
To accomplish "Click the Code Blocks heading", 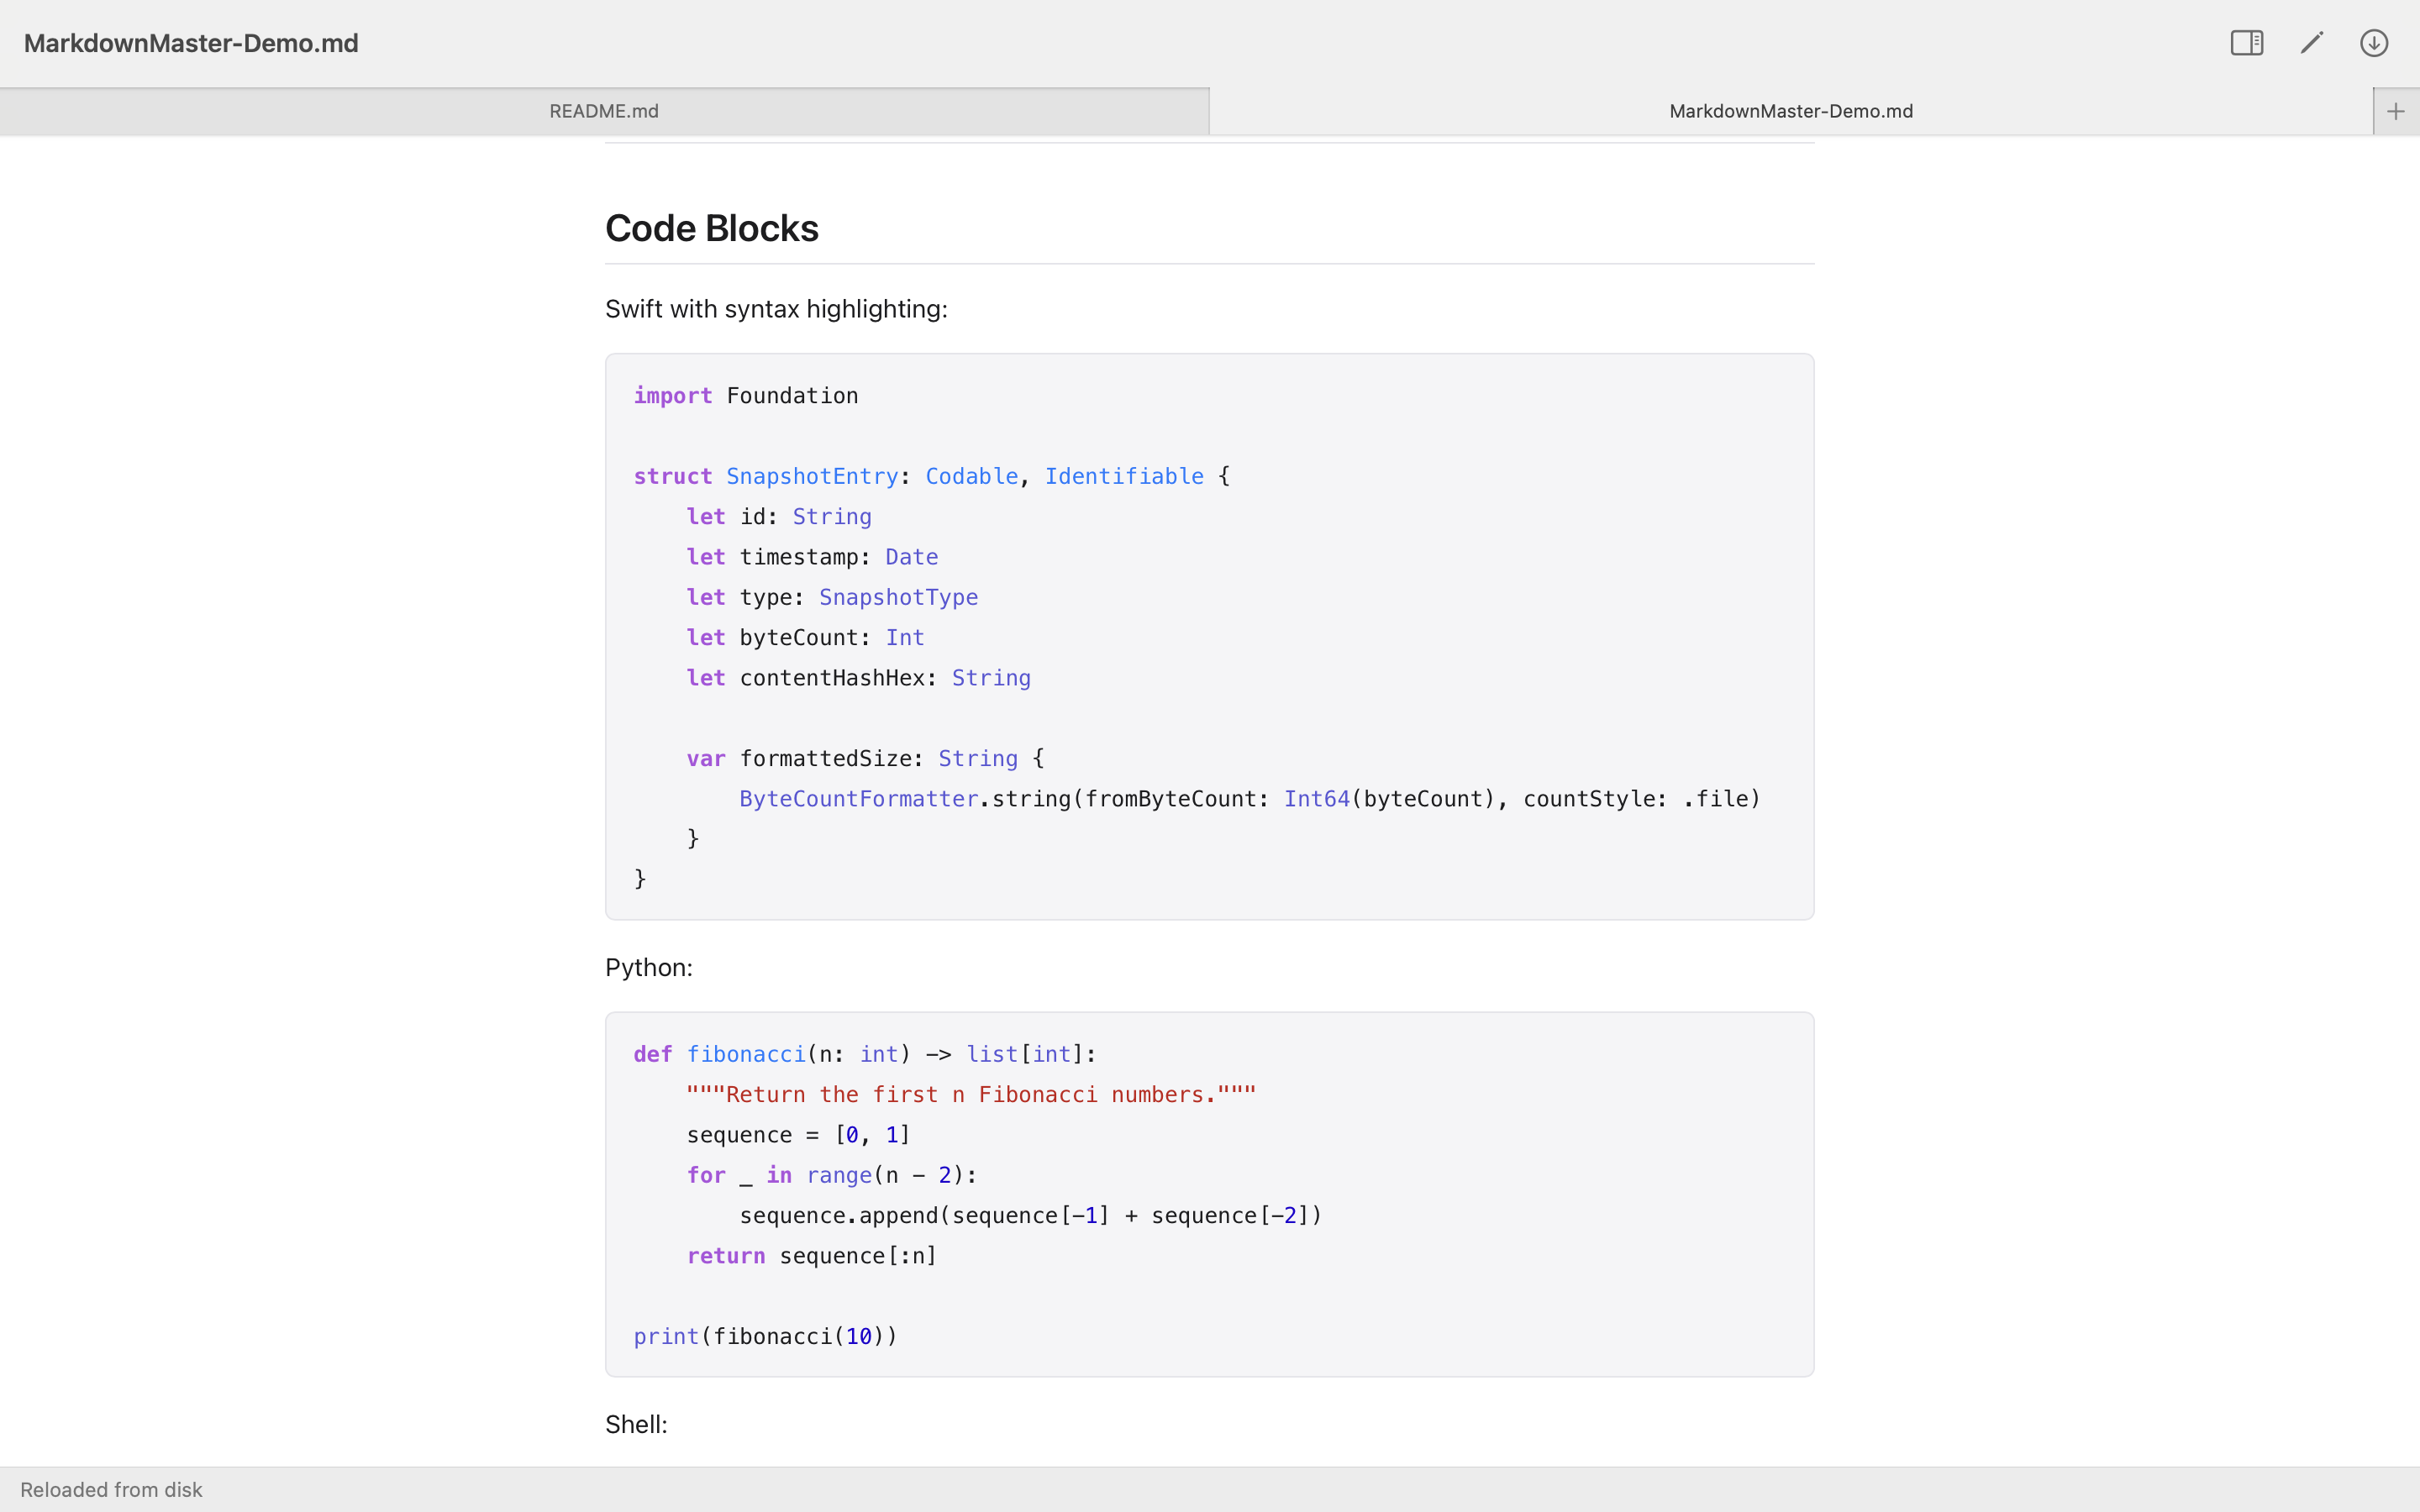I will tap(712, 229).
